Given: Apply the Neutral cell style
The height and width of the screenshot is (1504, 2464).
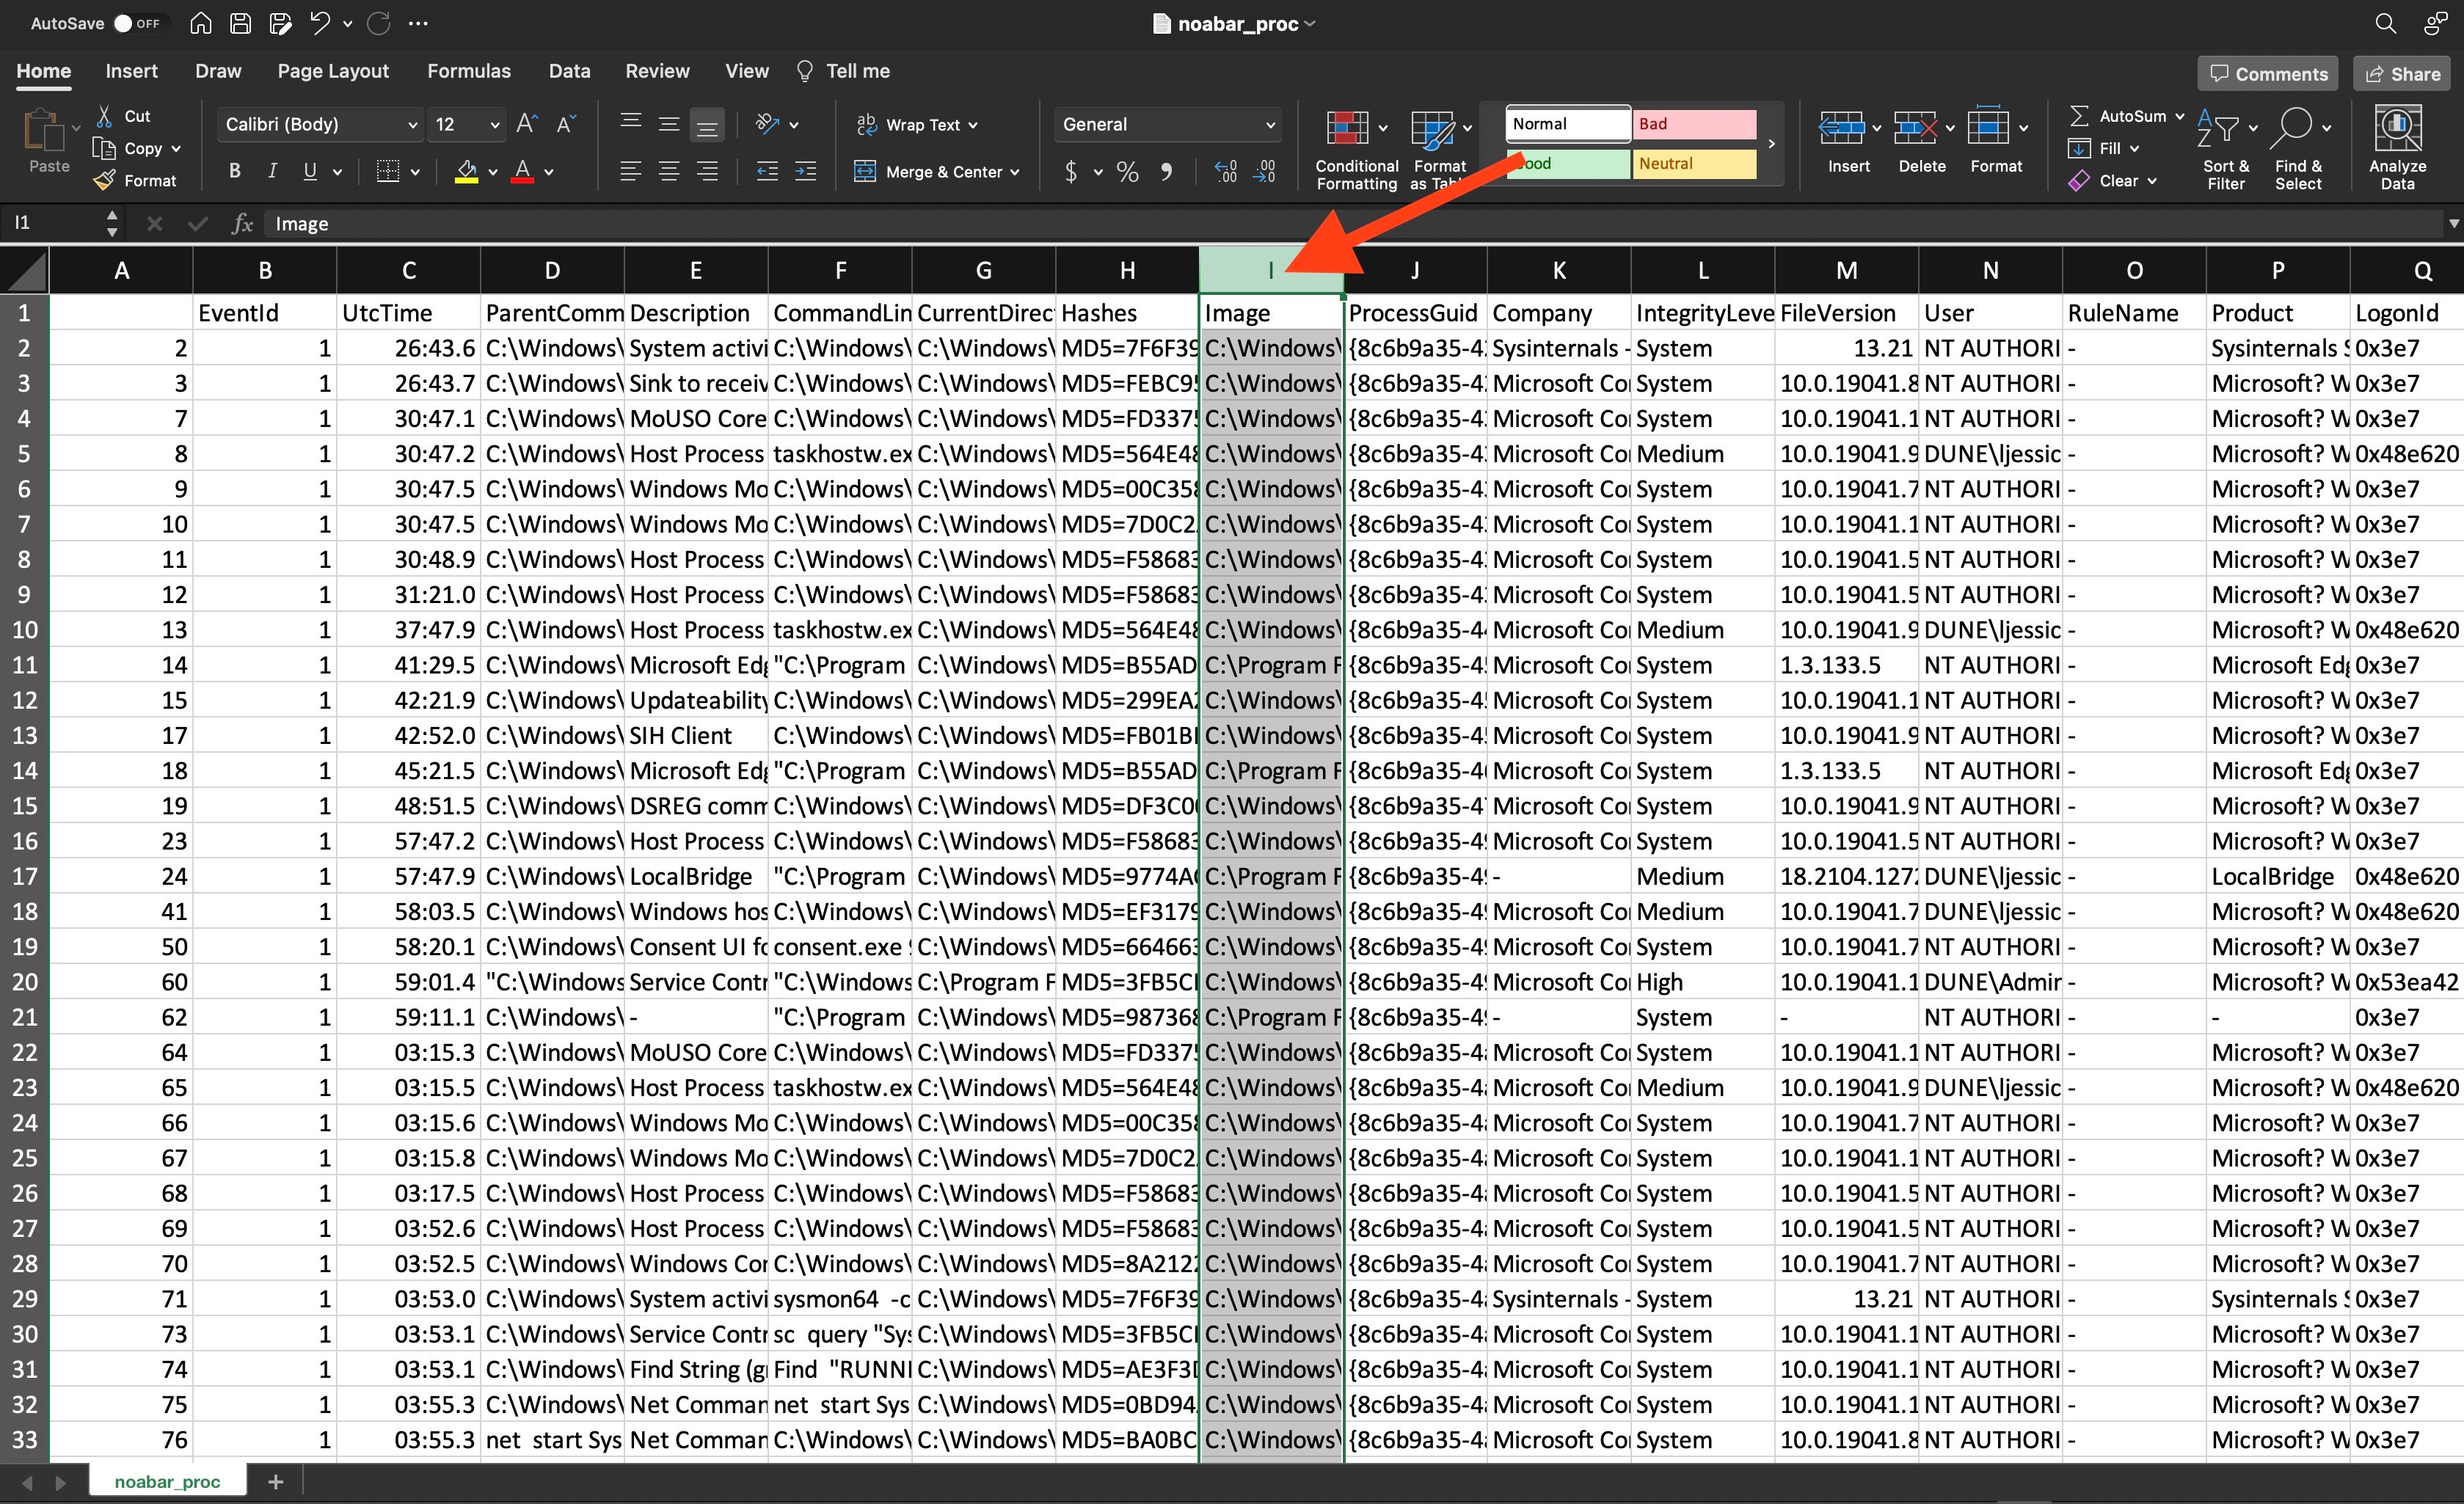Looking at the screenshot, I should point(1693,164).
